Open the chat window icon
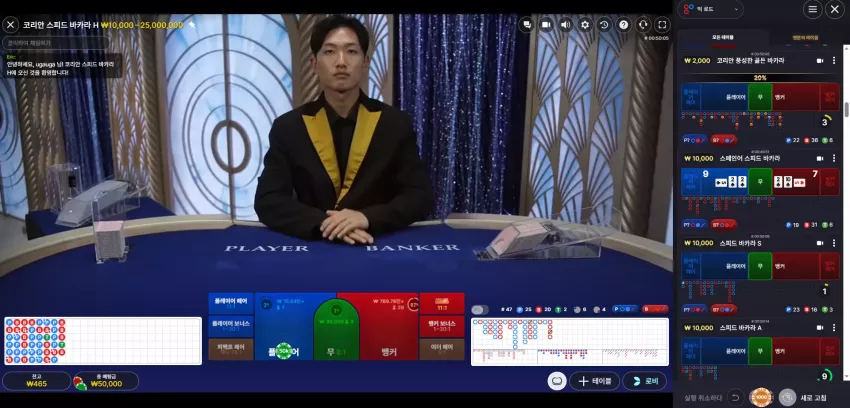This screenshot has width=850, height=408. pyautogui.click(x=526, y=24)
